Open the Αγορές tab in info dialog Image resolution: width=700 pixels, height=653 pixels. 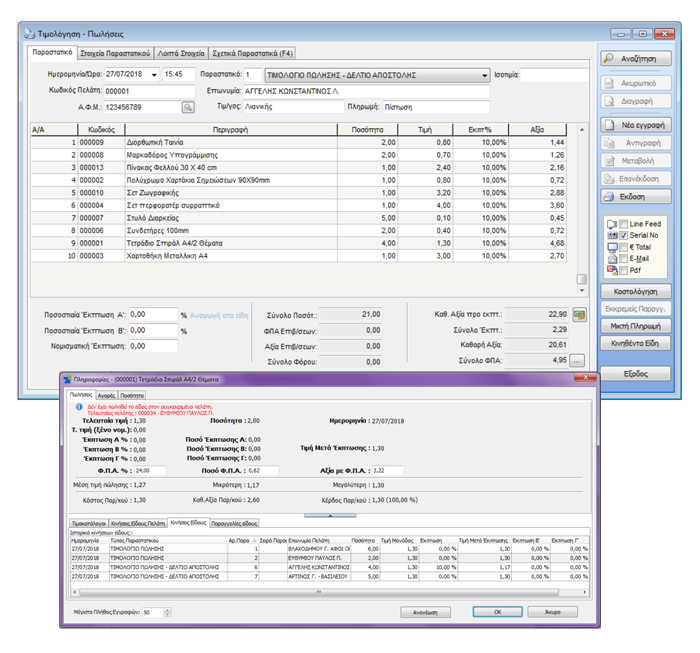[105, 396]
